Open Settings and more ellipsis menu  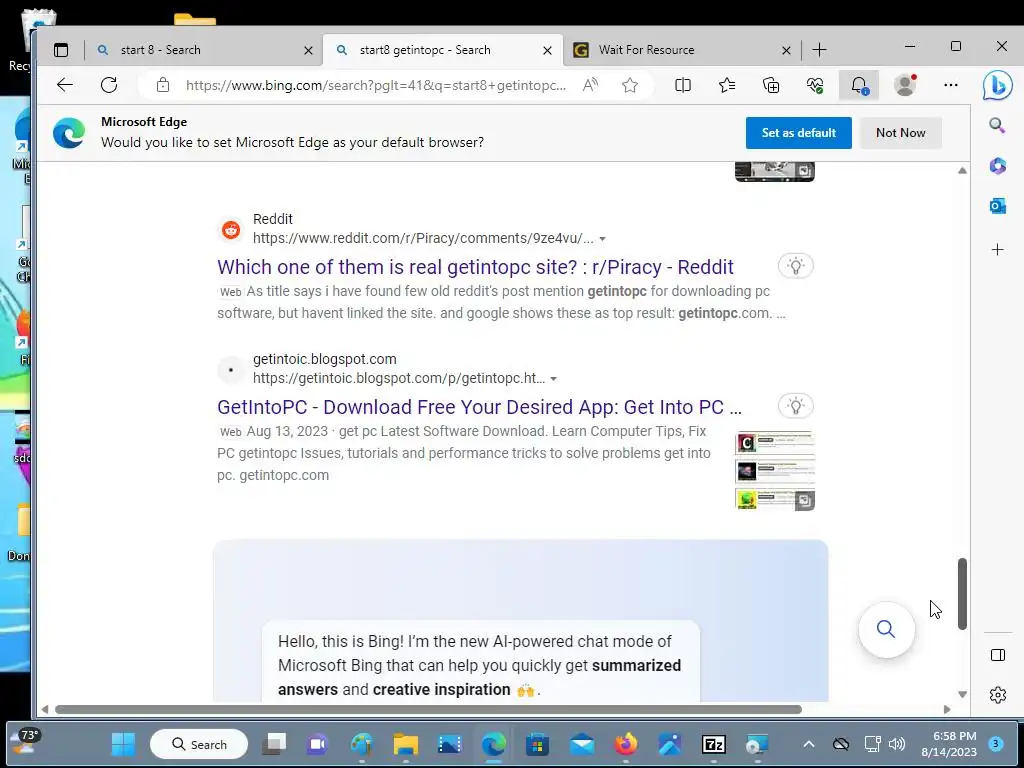tap(951, 85)
